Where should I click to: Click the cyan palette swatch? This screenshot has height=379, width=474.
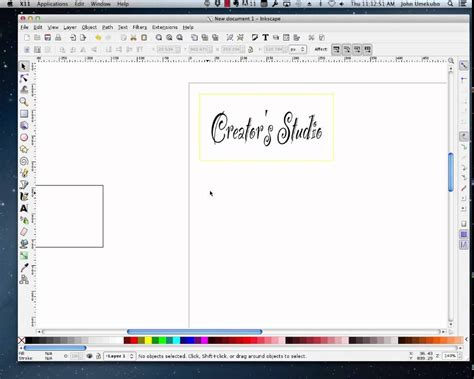click(176, 340)
